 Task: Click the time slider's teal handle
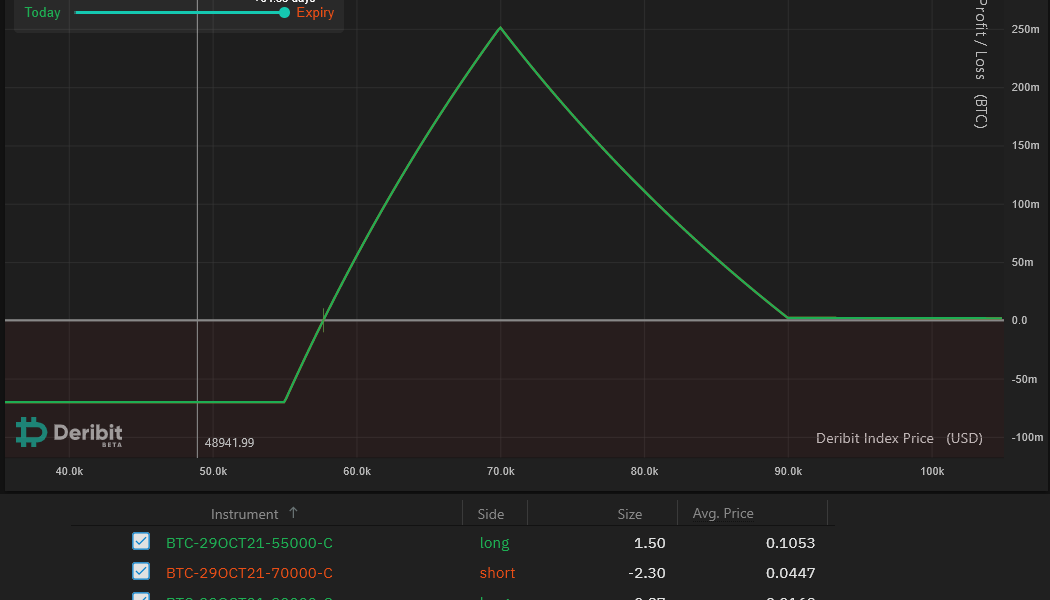click(x=284, y=13)
